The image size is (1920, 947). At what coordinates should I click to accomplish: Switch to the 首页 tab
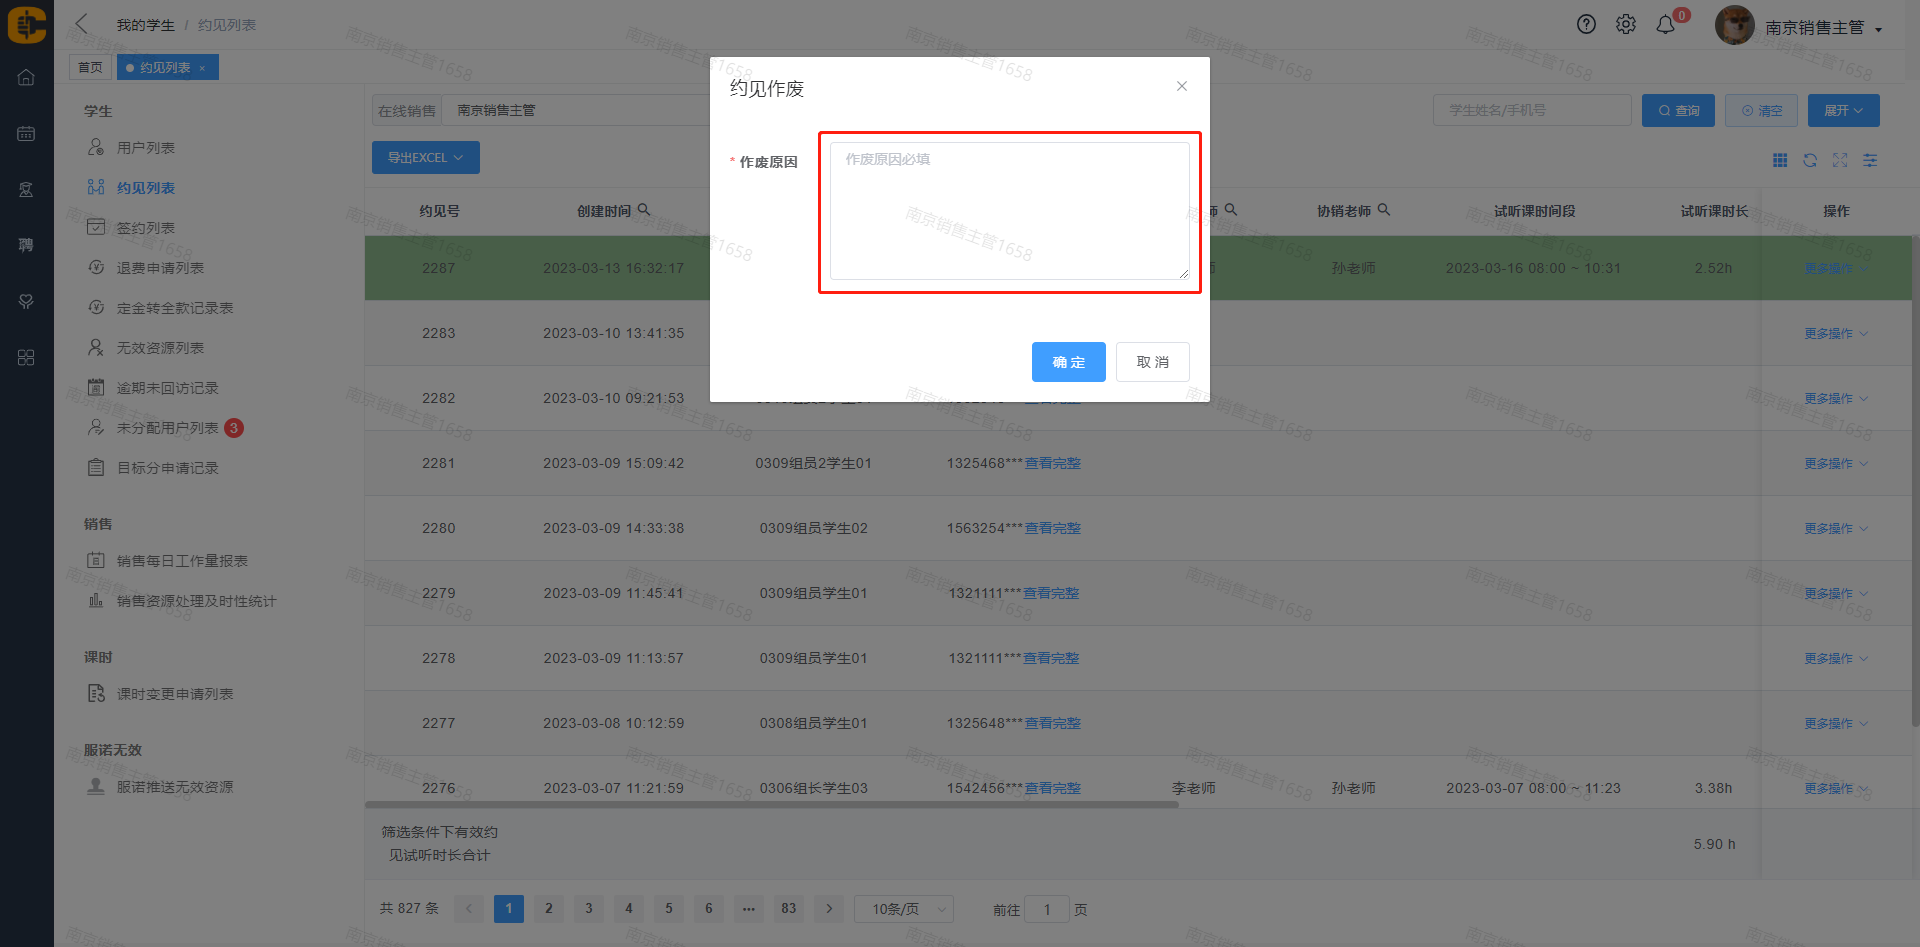tap(90, 68)
